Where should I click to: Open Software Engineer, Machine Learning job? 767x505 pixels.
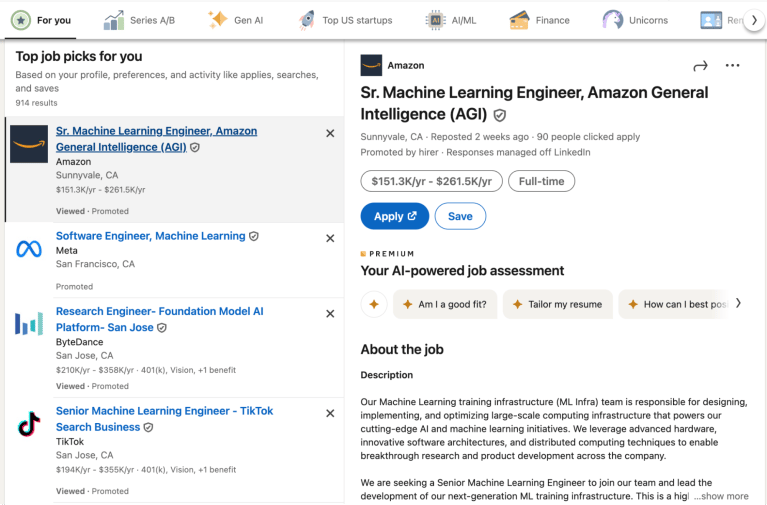tap(151, 236)
